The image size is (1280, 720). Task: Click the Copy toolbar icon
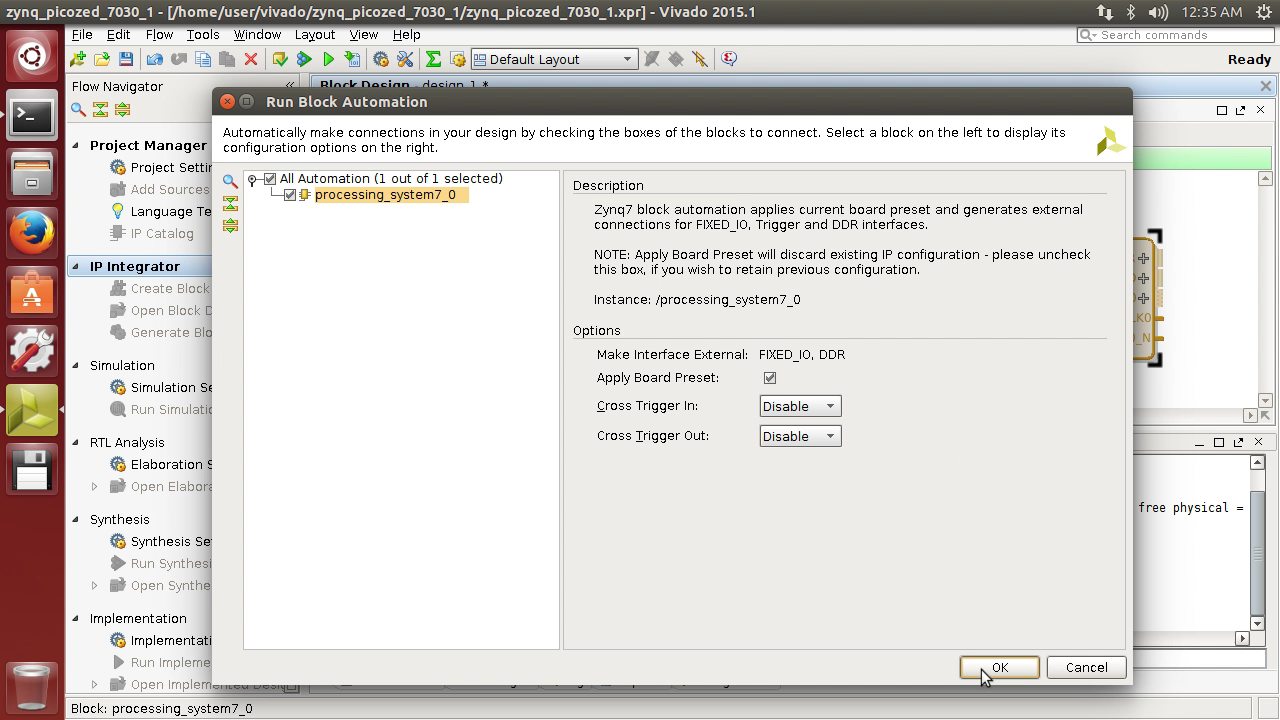[203, 59]
